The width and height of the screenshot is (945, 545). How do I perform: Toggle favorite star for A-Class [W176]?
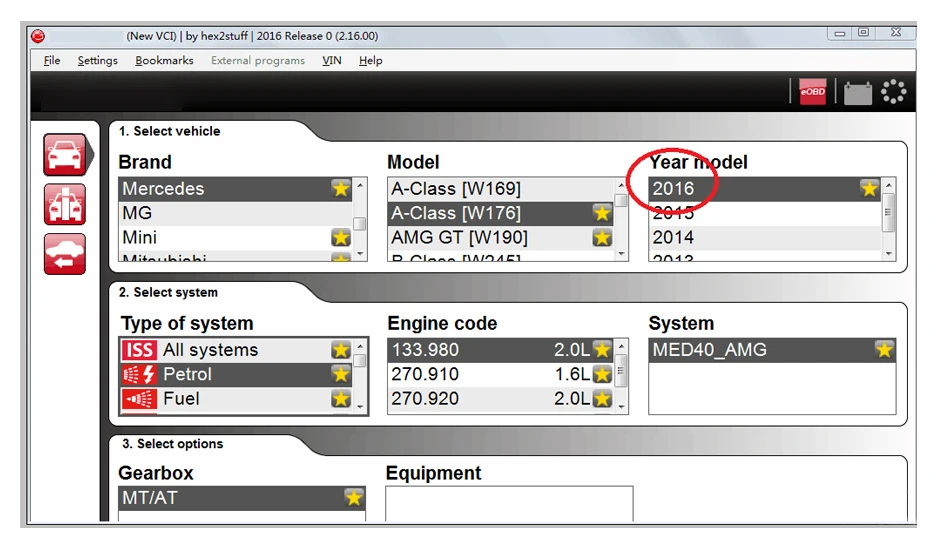pos(601,213)
